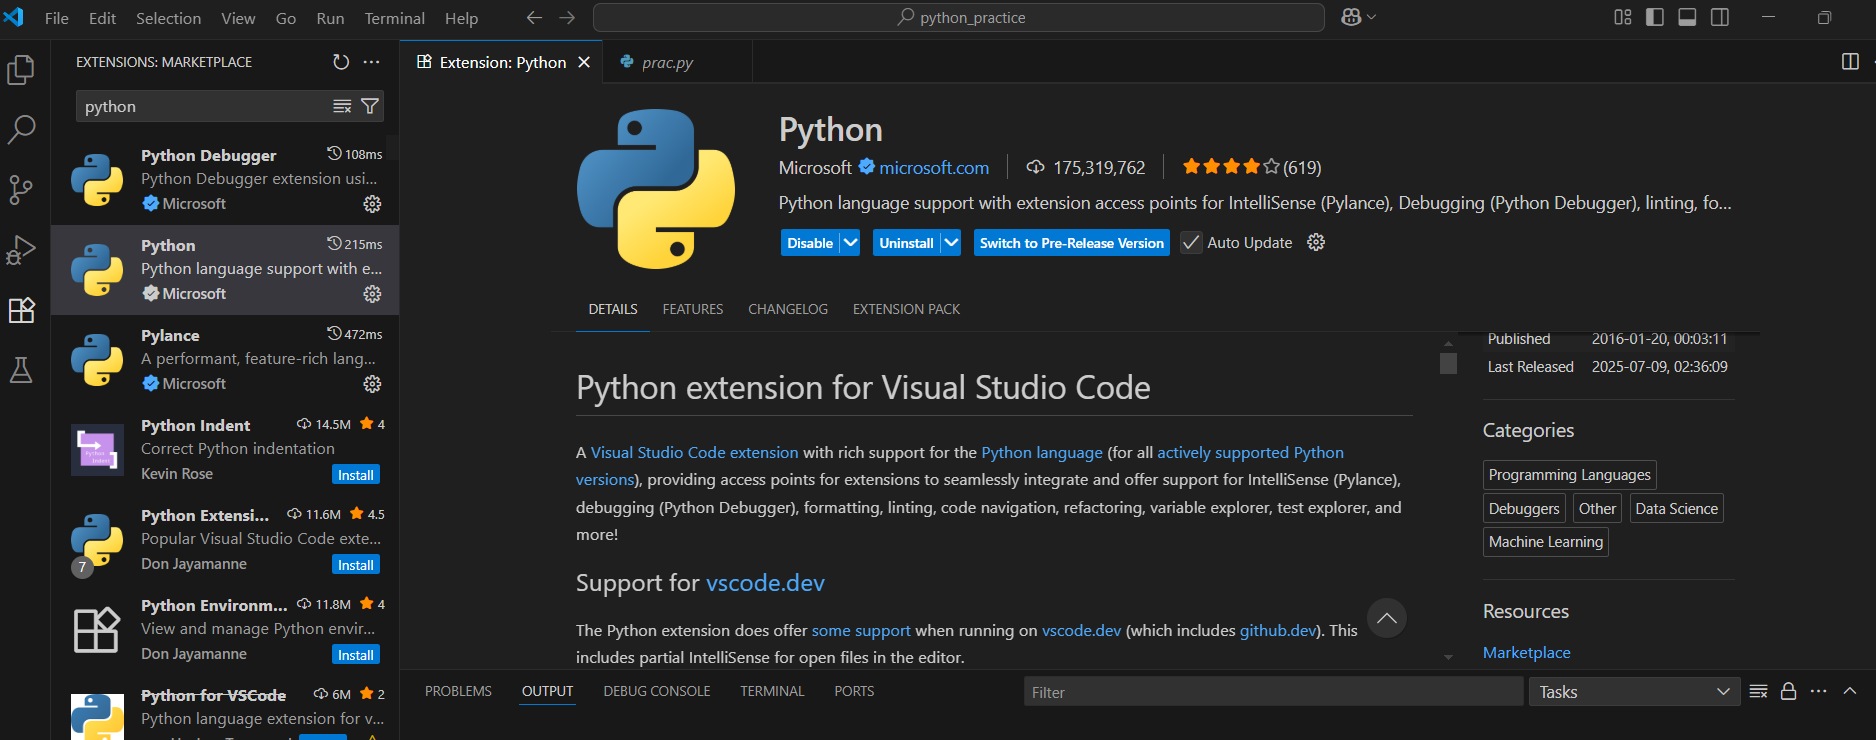Open the microsoft.com publisher link
The height and width of the screenshot is (740, 1876).
[934, 168]
